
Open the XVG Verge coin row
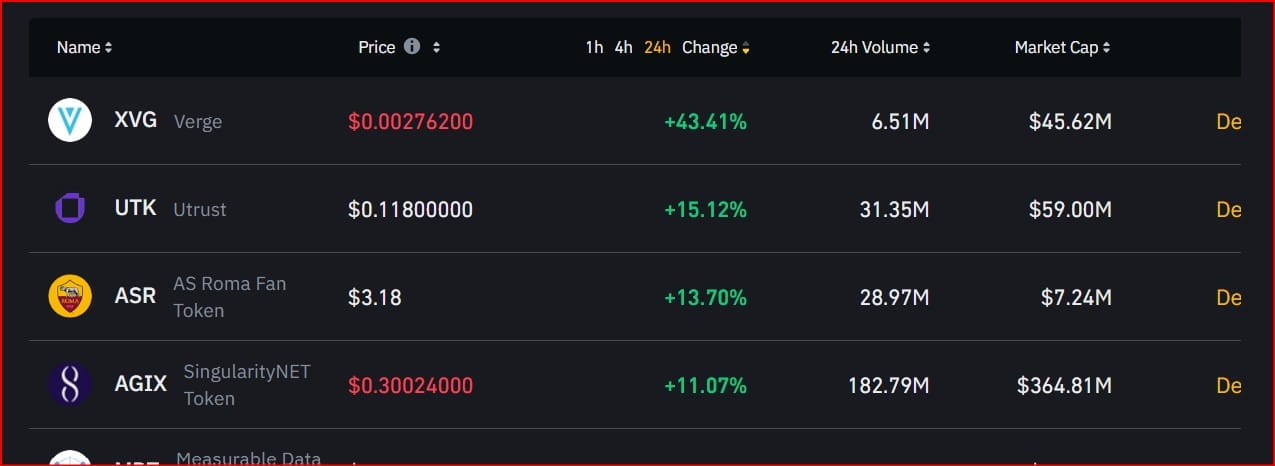(x=136, y=121)
